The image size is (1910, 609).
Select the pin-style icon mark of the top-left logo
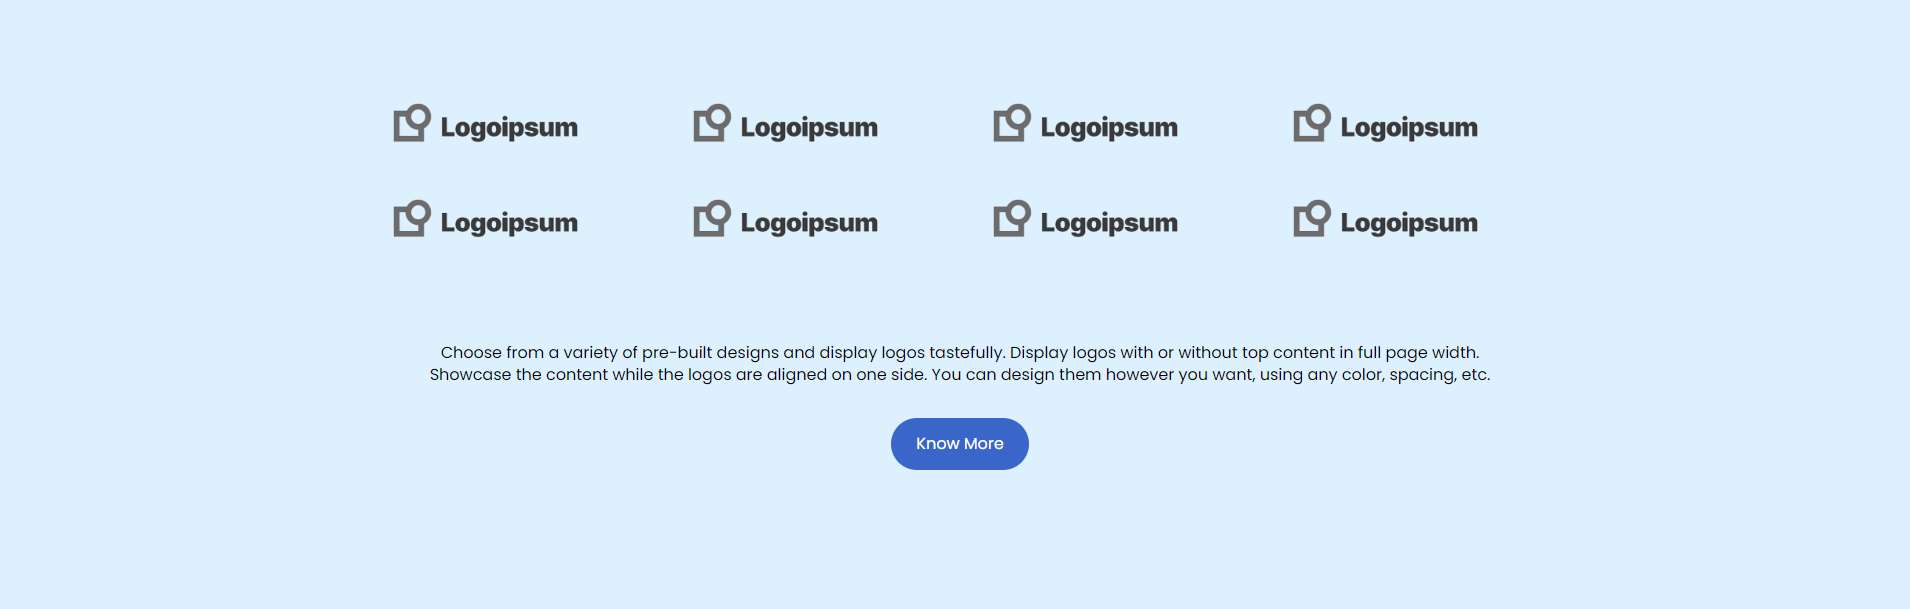(410, 124)
